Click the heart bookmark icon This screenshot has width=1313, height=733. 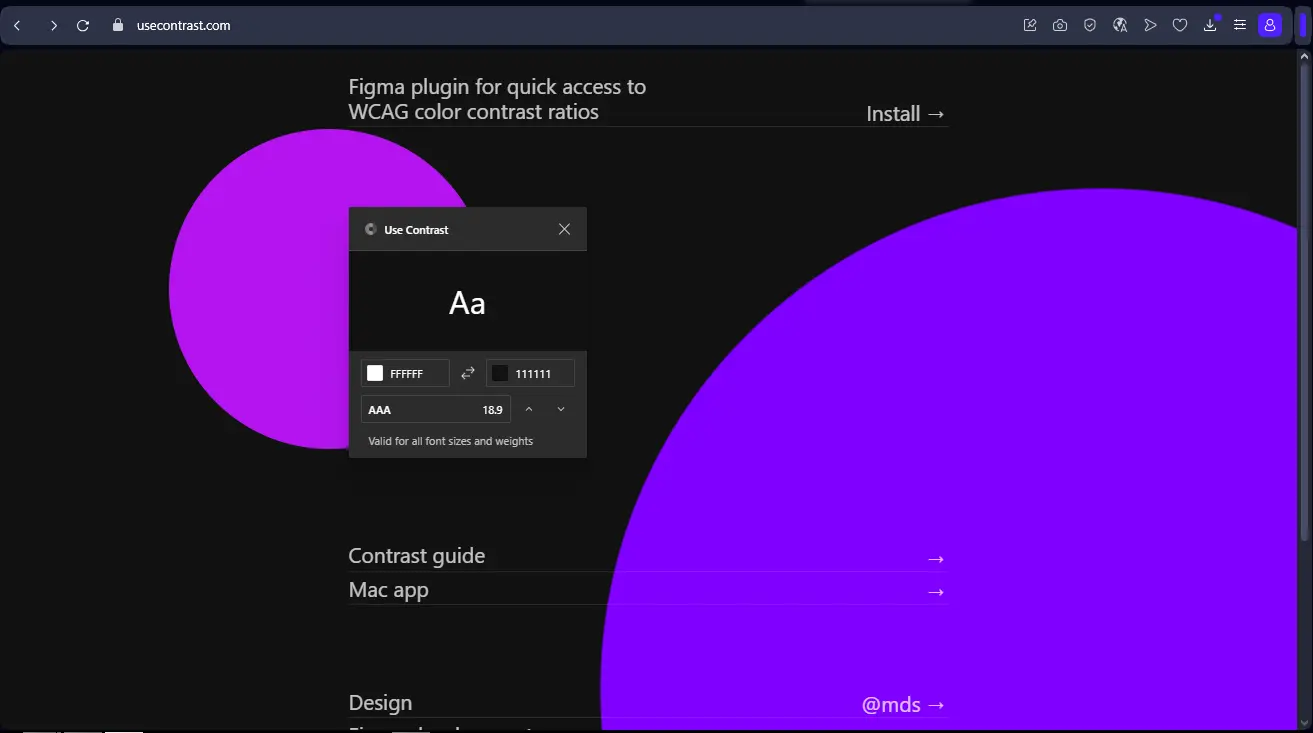[x=1180, y=25]
